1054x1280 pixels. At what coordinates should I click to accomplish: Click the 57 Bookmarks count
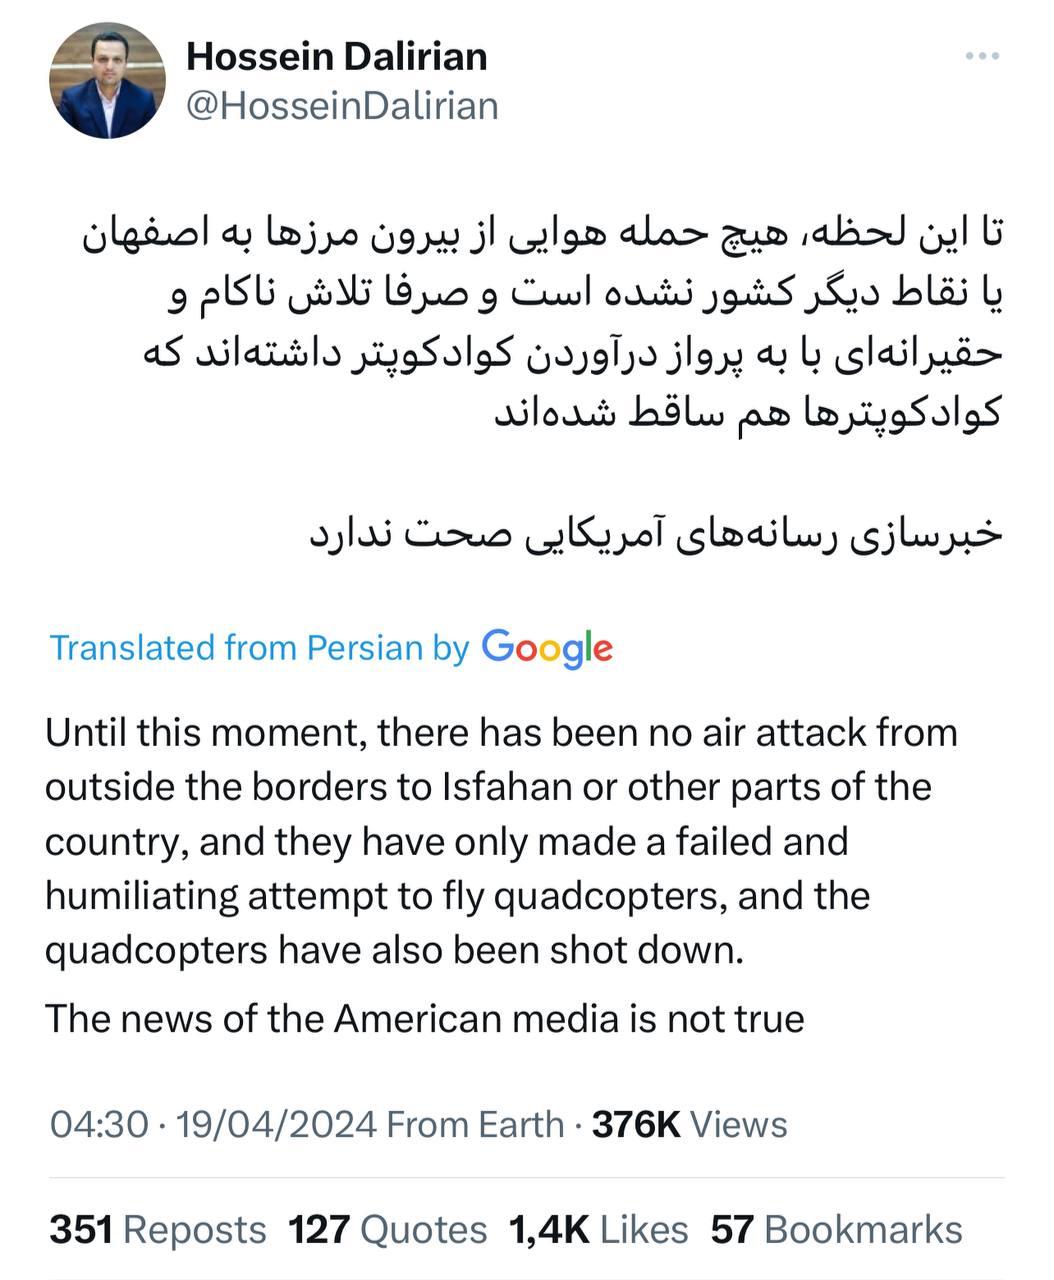(x=837, y=1230)
